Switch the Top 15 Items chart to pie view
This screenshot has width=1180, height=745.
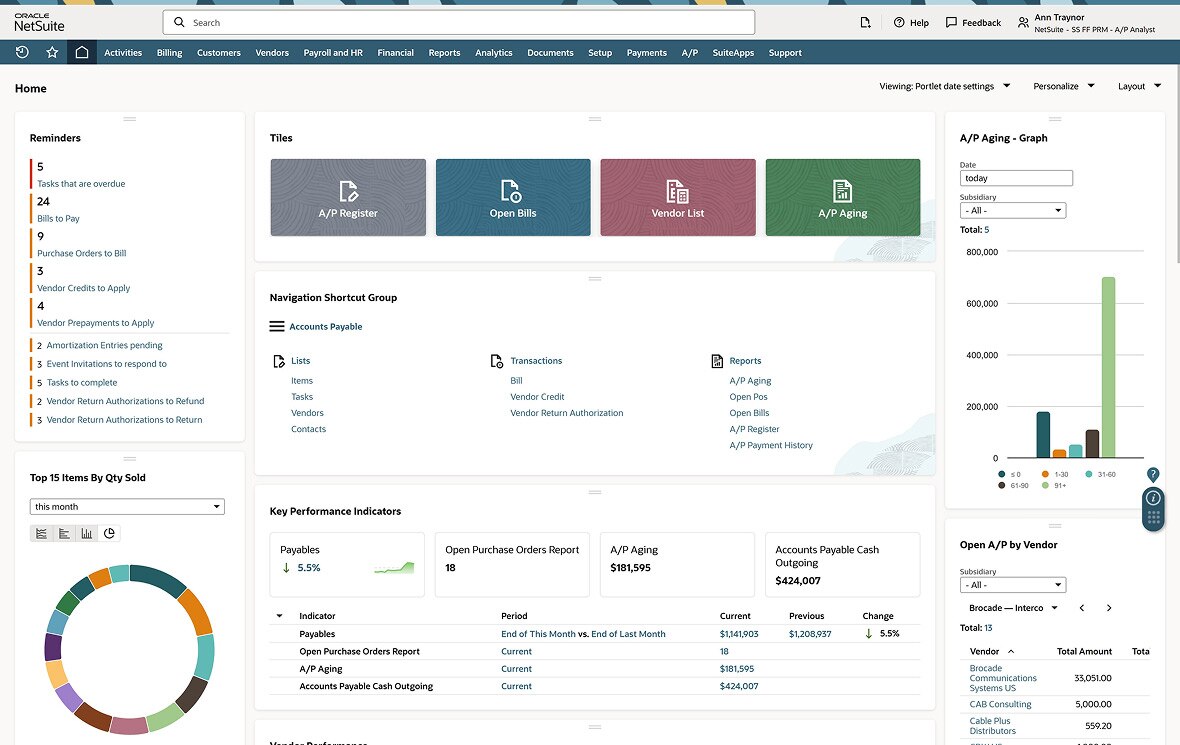click(109, 534)
